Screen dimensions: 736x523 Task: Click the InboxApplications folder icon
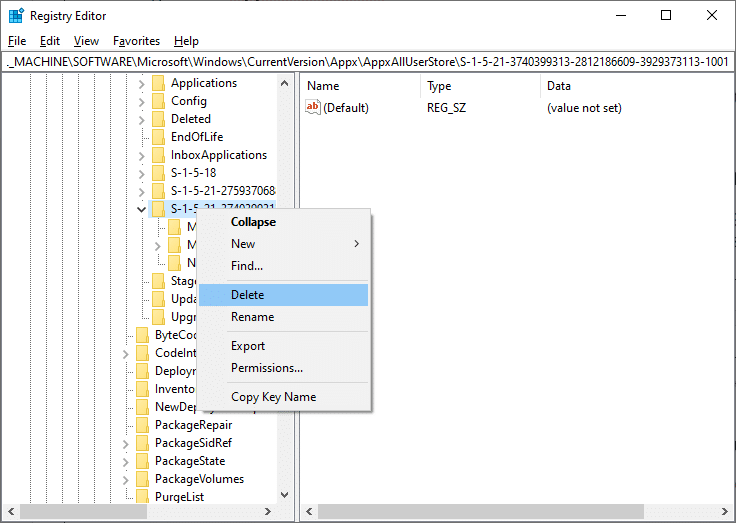coord(159,155)
